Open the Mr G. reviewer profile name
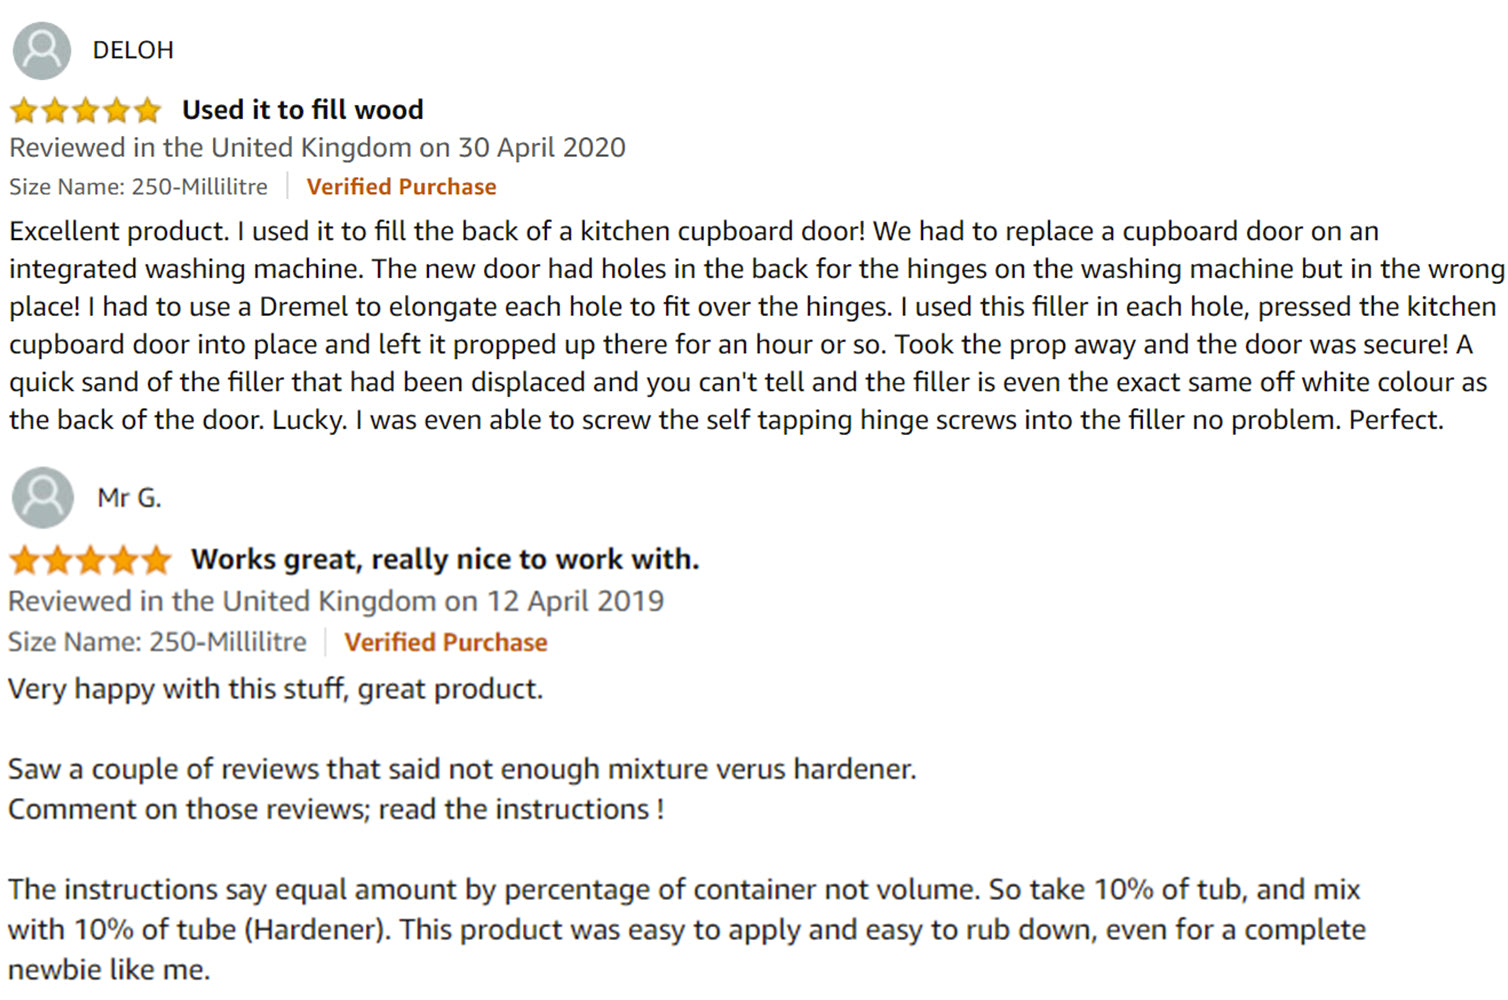The image size is (1508, 1000). coord(129,498)
